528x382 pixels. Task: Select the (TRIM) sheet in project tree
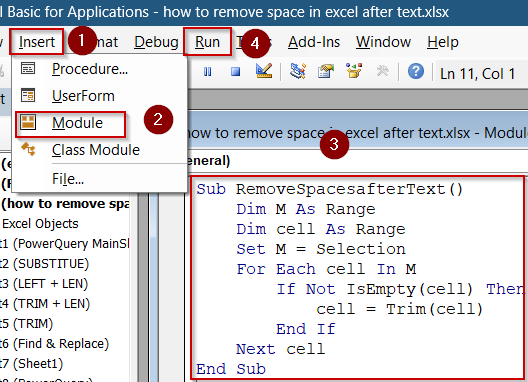(27, 324)
